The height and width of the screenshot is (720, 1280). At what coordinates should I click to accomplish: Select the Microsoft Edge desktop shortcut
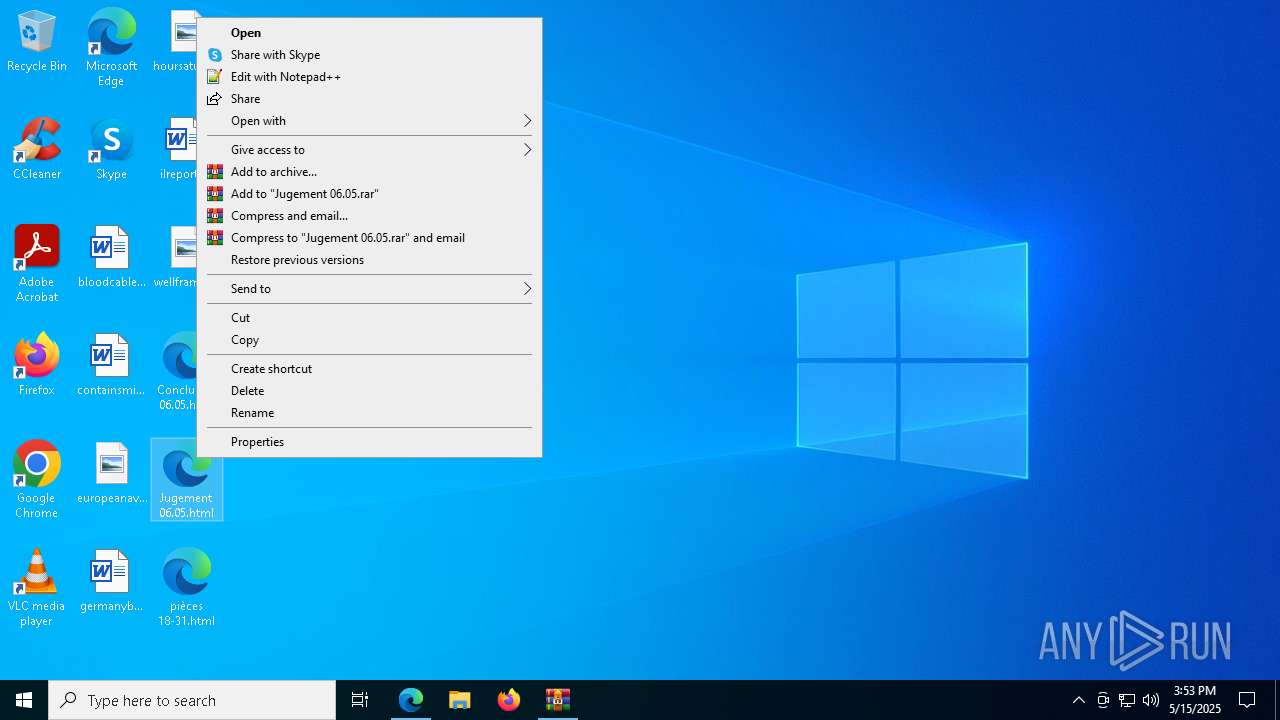[111, 47]
